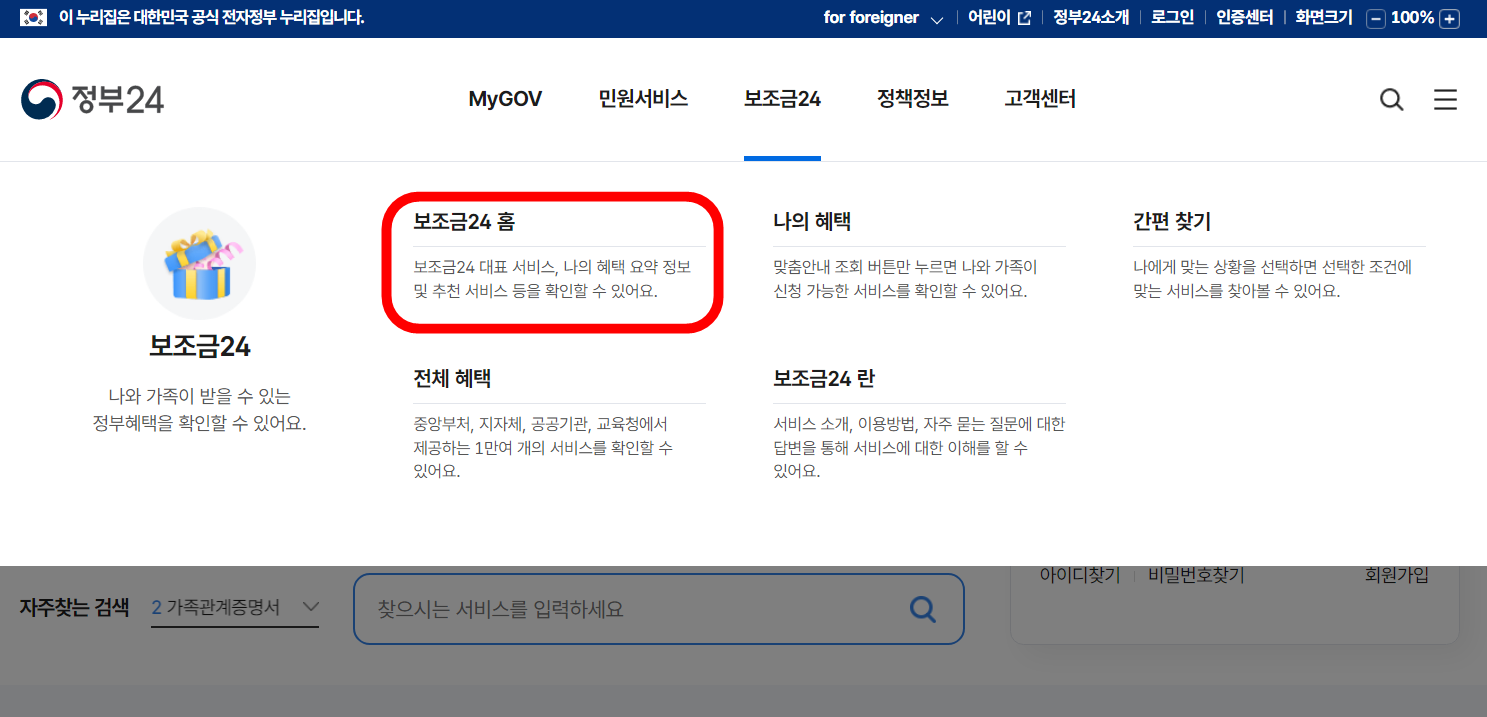Screen dimensions: 1487x717
Task: Click the 정부24 logo
Action: 92,99
